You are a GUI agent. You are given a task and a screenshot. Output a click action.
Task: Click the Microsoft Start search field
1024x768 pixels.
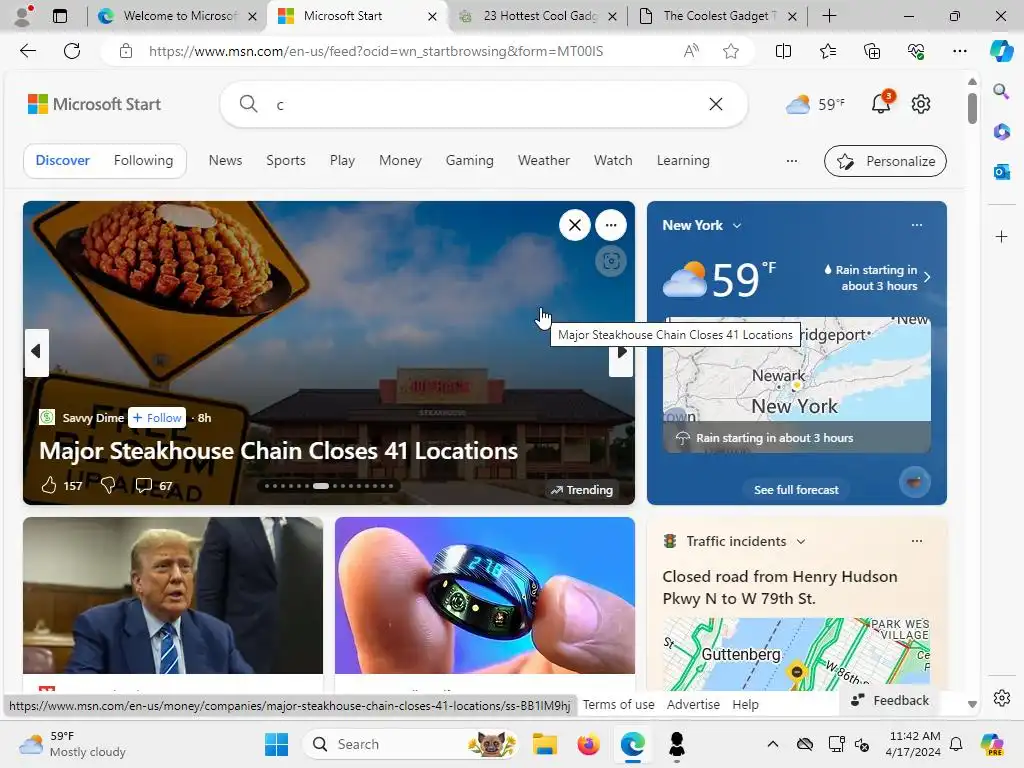tap(483, 104)
